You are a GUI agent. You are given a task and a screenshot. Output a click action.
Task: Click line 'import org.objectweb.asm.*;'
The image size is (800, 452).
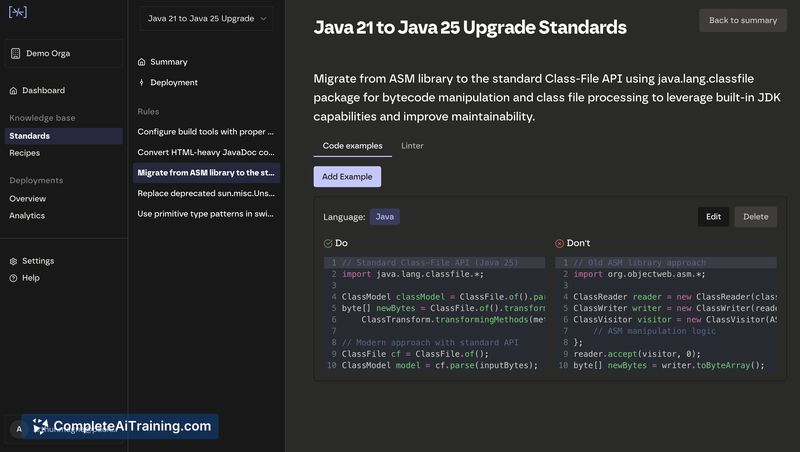pyautogui.click(x=639, y=274)
